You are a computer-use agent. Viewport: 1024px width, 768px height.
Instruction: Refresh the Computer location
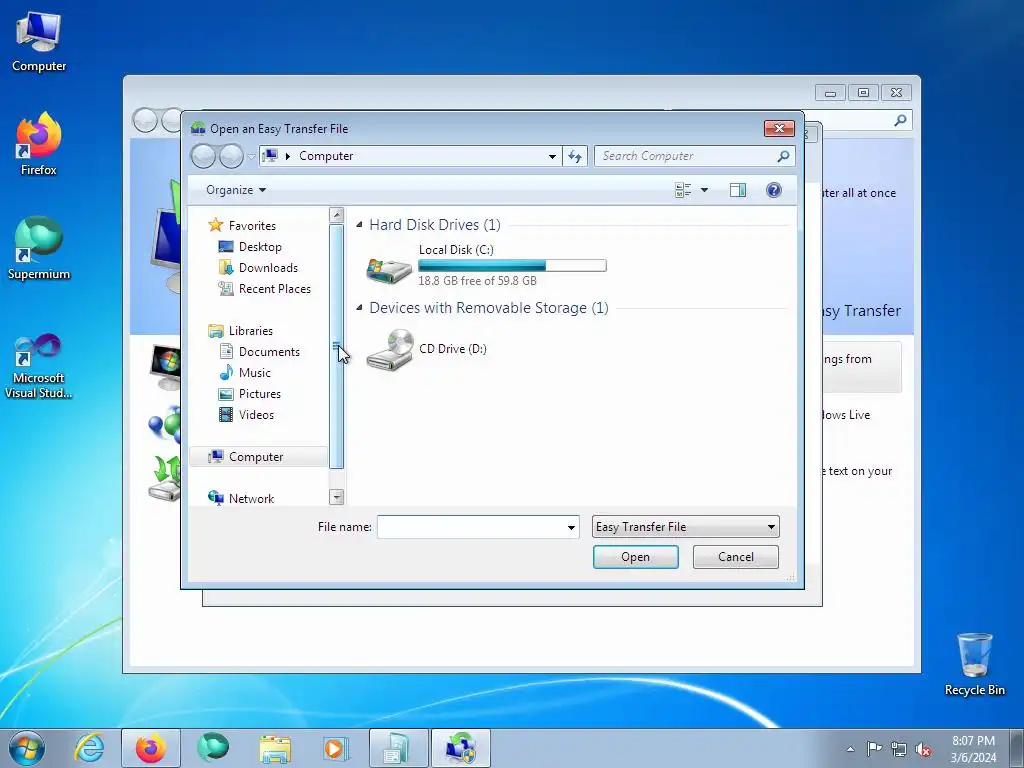point(575,156)
